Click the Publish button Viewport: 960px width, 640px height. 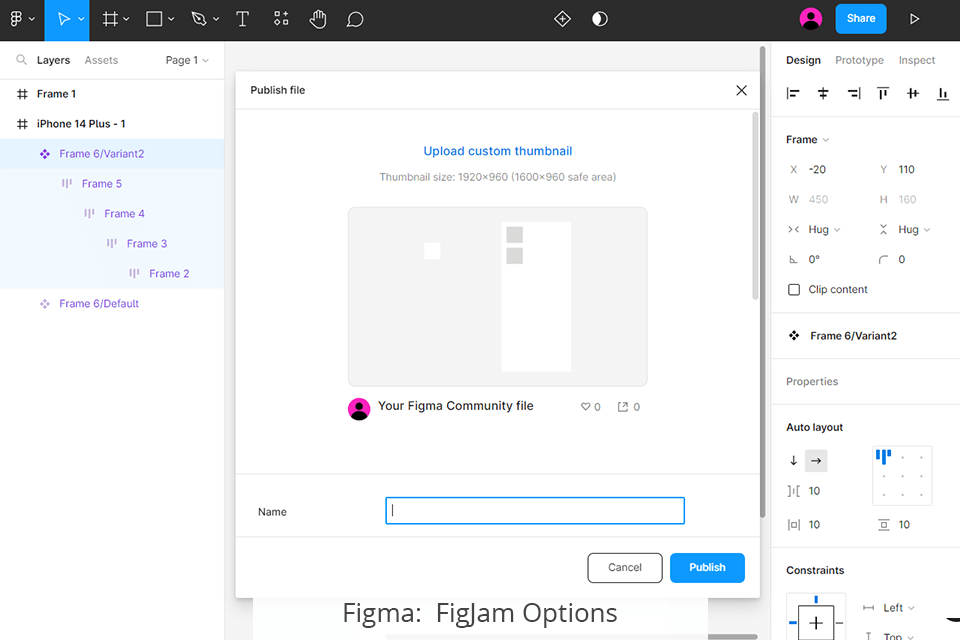pyautogui.click(x=707, y=568)
